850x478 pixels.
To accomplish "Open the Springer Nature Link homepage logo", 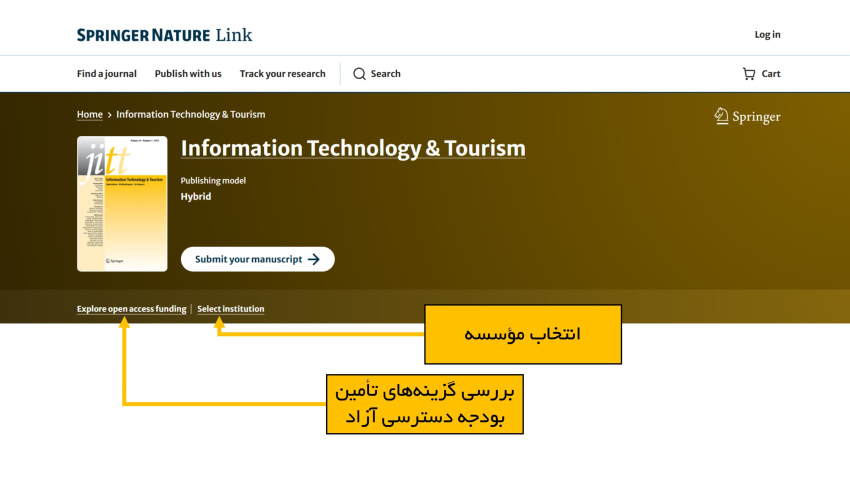I will [x=164, y=35].
